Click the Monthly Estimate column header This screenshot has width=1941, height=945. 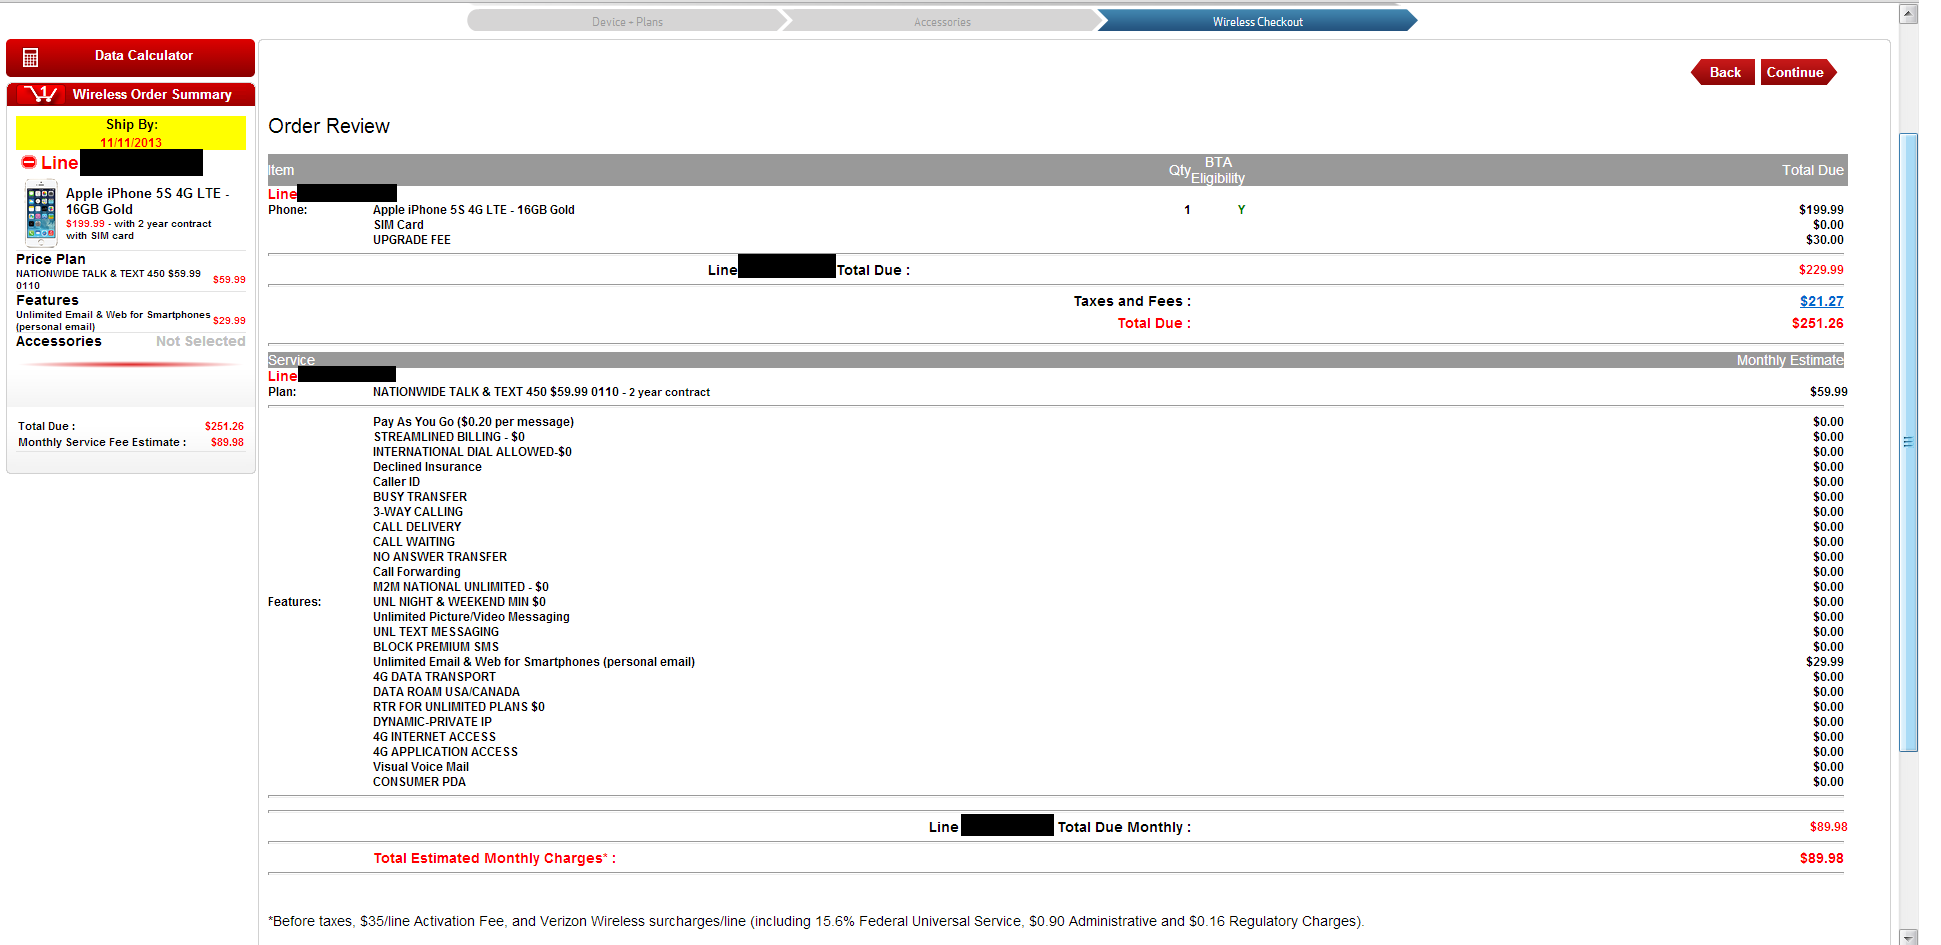point(1789,360)
